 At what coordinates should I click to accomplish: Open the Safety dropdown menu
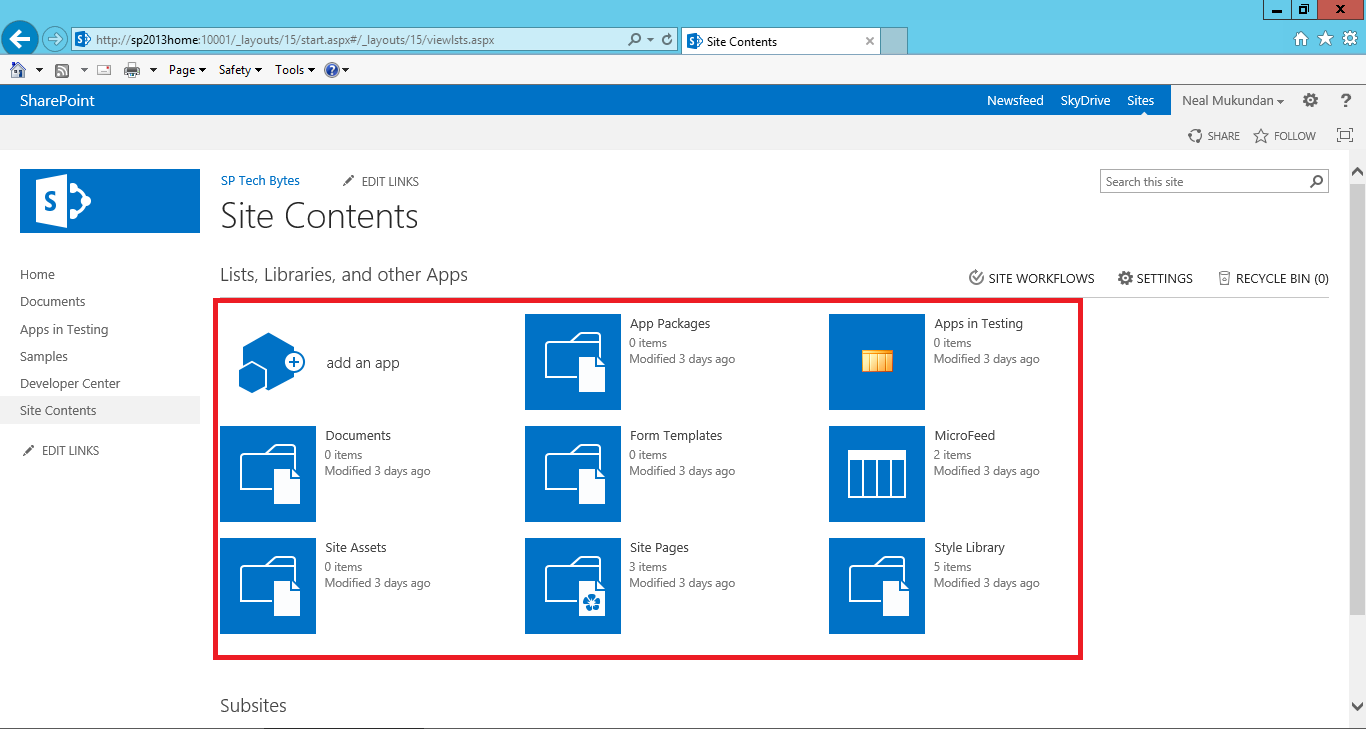(x=240, y=70)
